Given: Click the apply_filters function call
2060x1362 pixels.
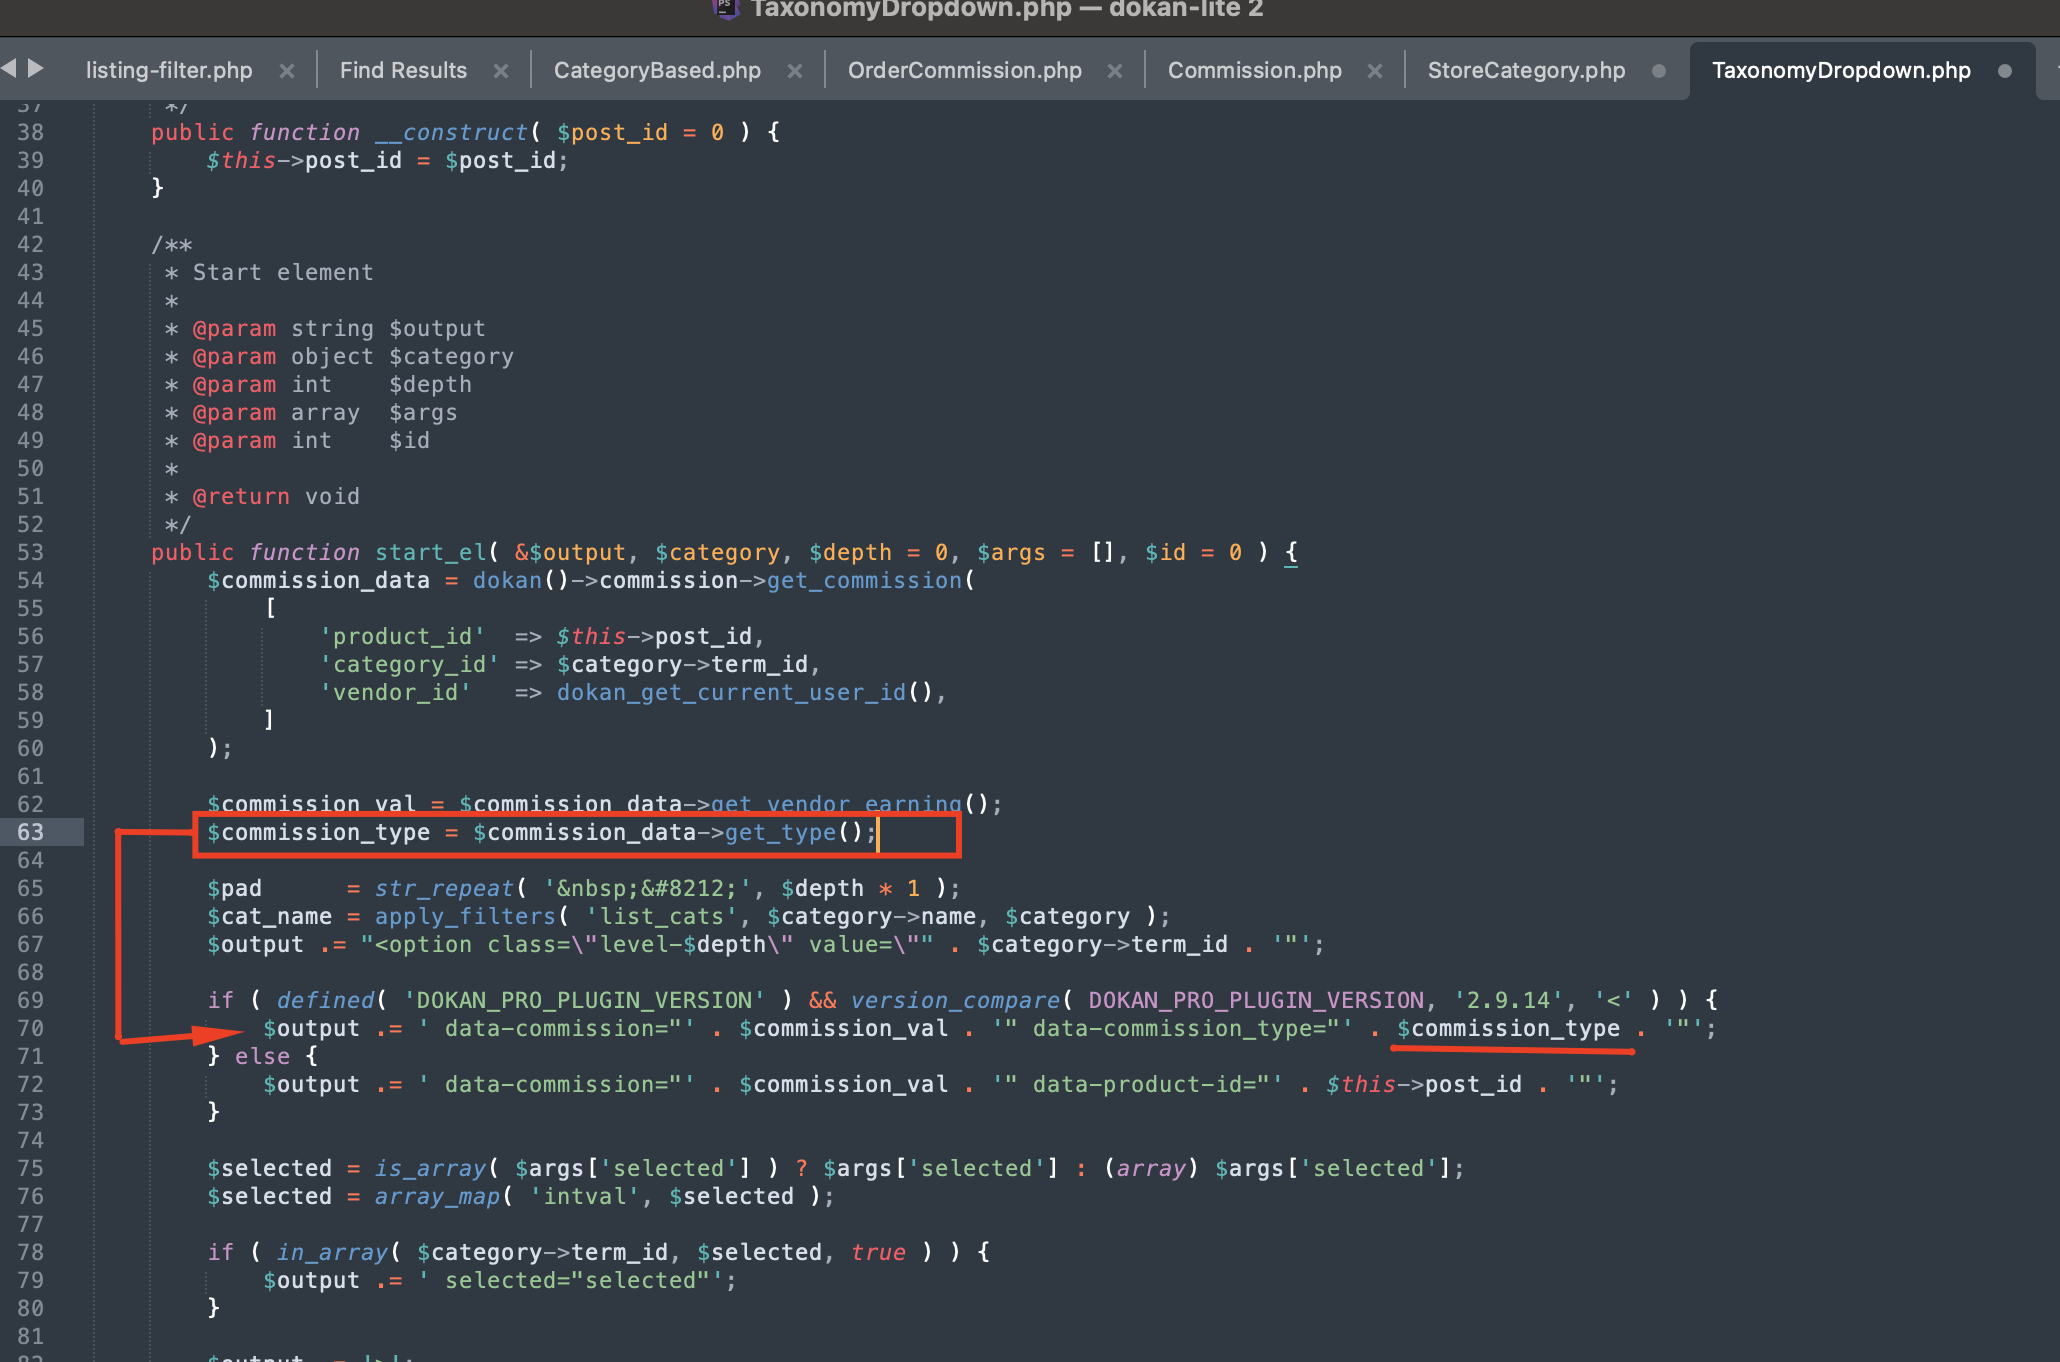Looking at the screenshot, I should (465, 916).
